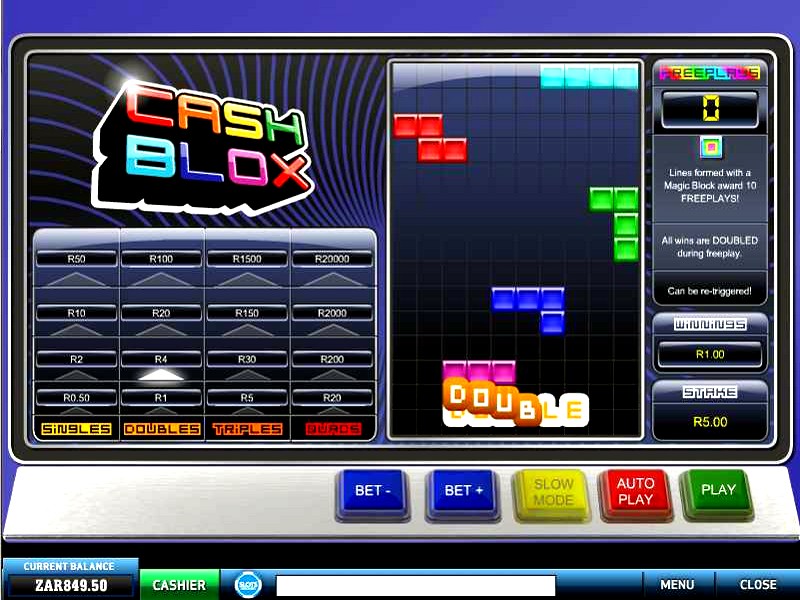The width and height of the screenshot is (800, 600).
Task: Click the arrow indicator under R50
Action: pyautogui.click(x=76, y=279)
